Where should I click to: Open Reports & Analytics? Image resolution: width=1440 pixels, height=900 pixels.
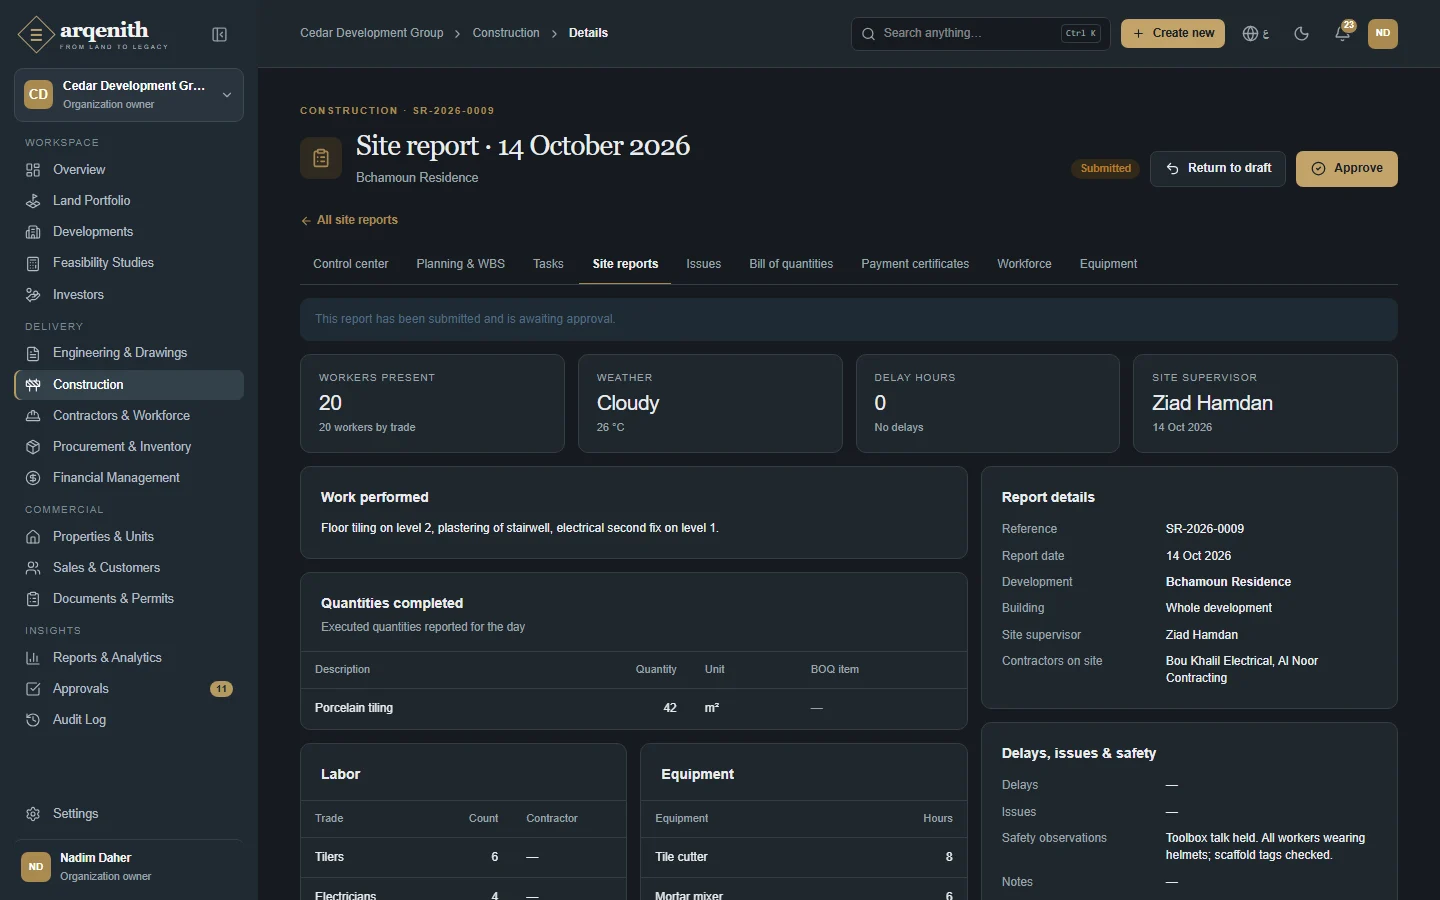coord(129,658)
